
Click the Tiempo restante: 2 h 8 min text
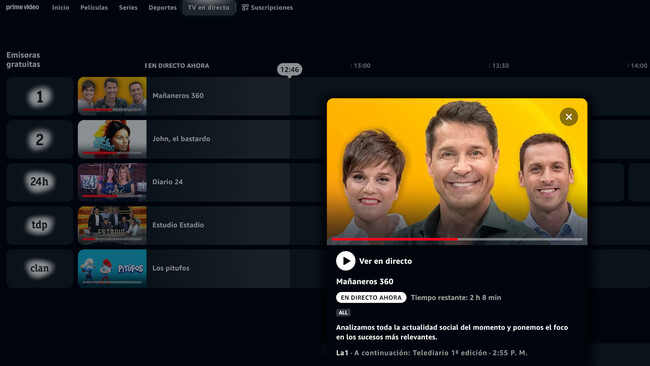tap(456, 298)
